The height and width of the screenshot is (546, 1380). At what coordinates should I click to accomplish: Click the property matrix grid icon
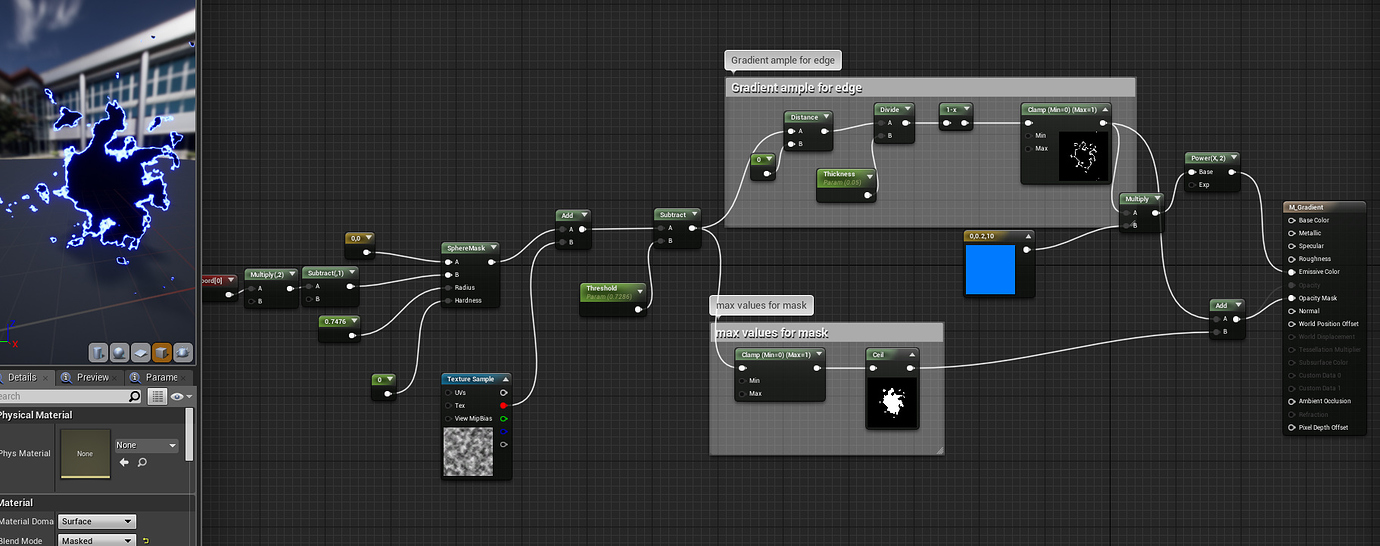(157, 397)
